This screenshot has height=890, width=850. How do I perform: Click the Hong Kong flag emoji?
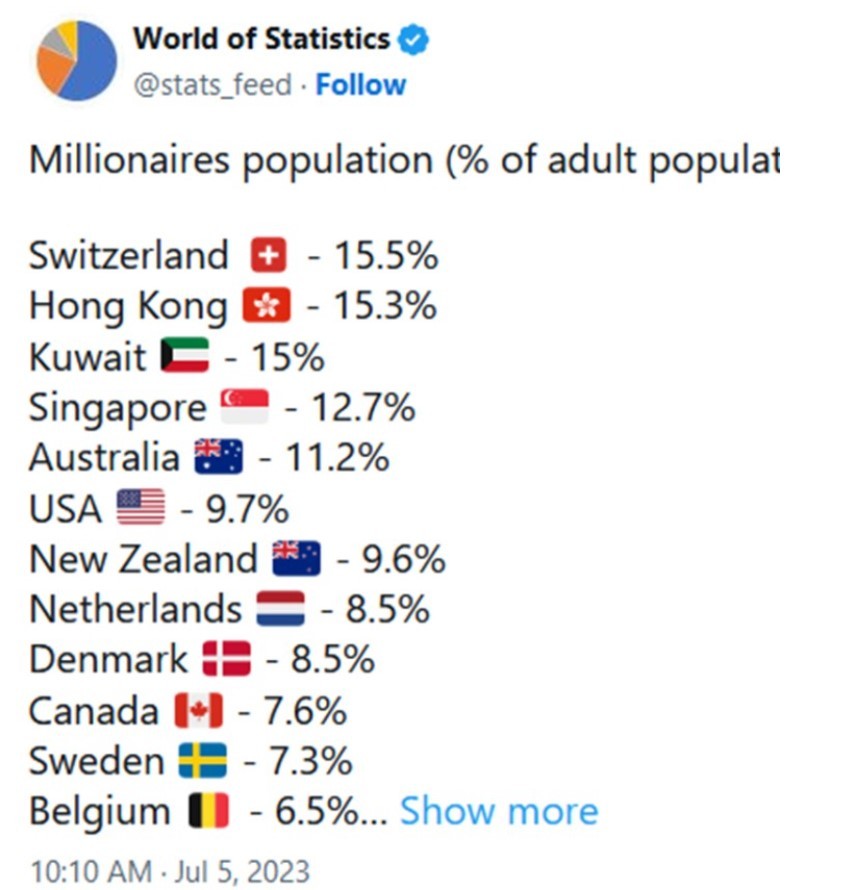click(266, 306)
